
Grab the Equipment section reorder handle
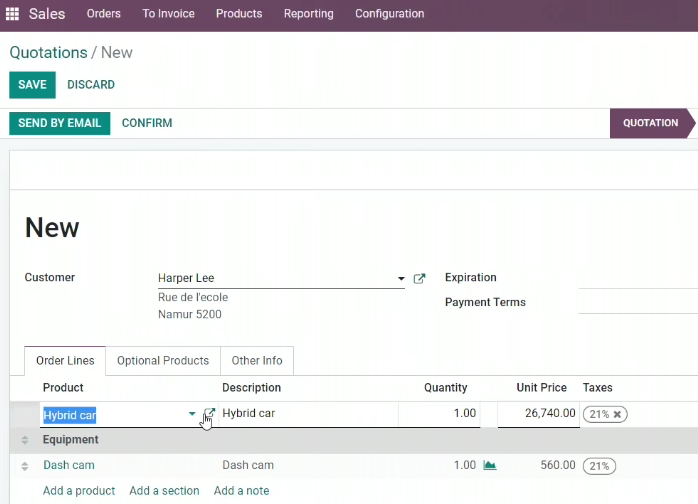pos(25,440)
